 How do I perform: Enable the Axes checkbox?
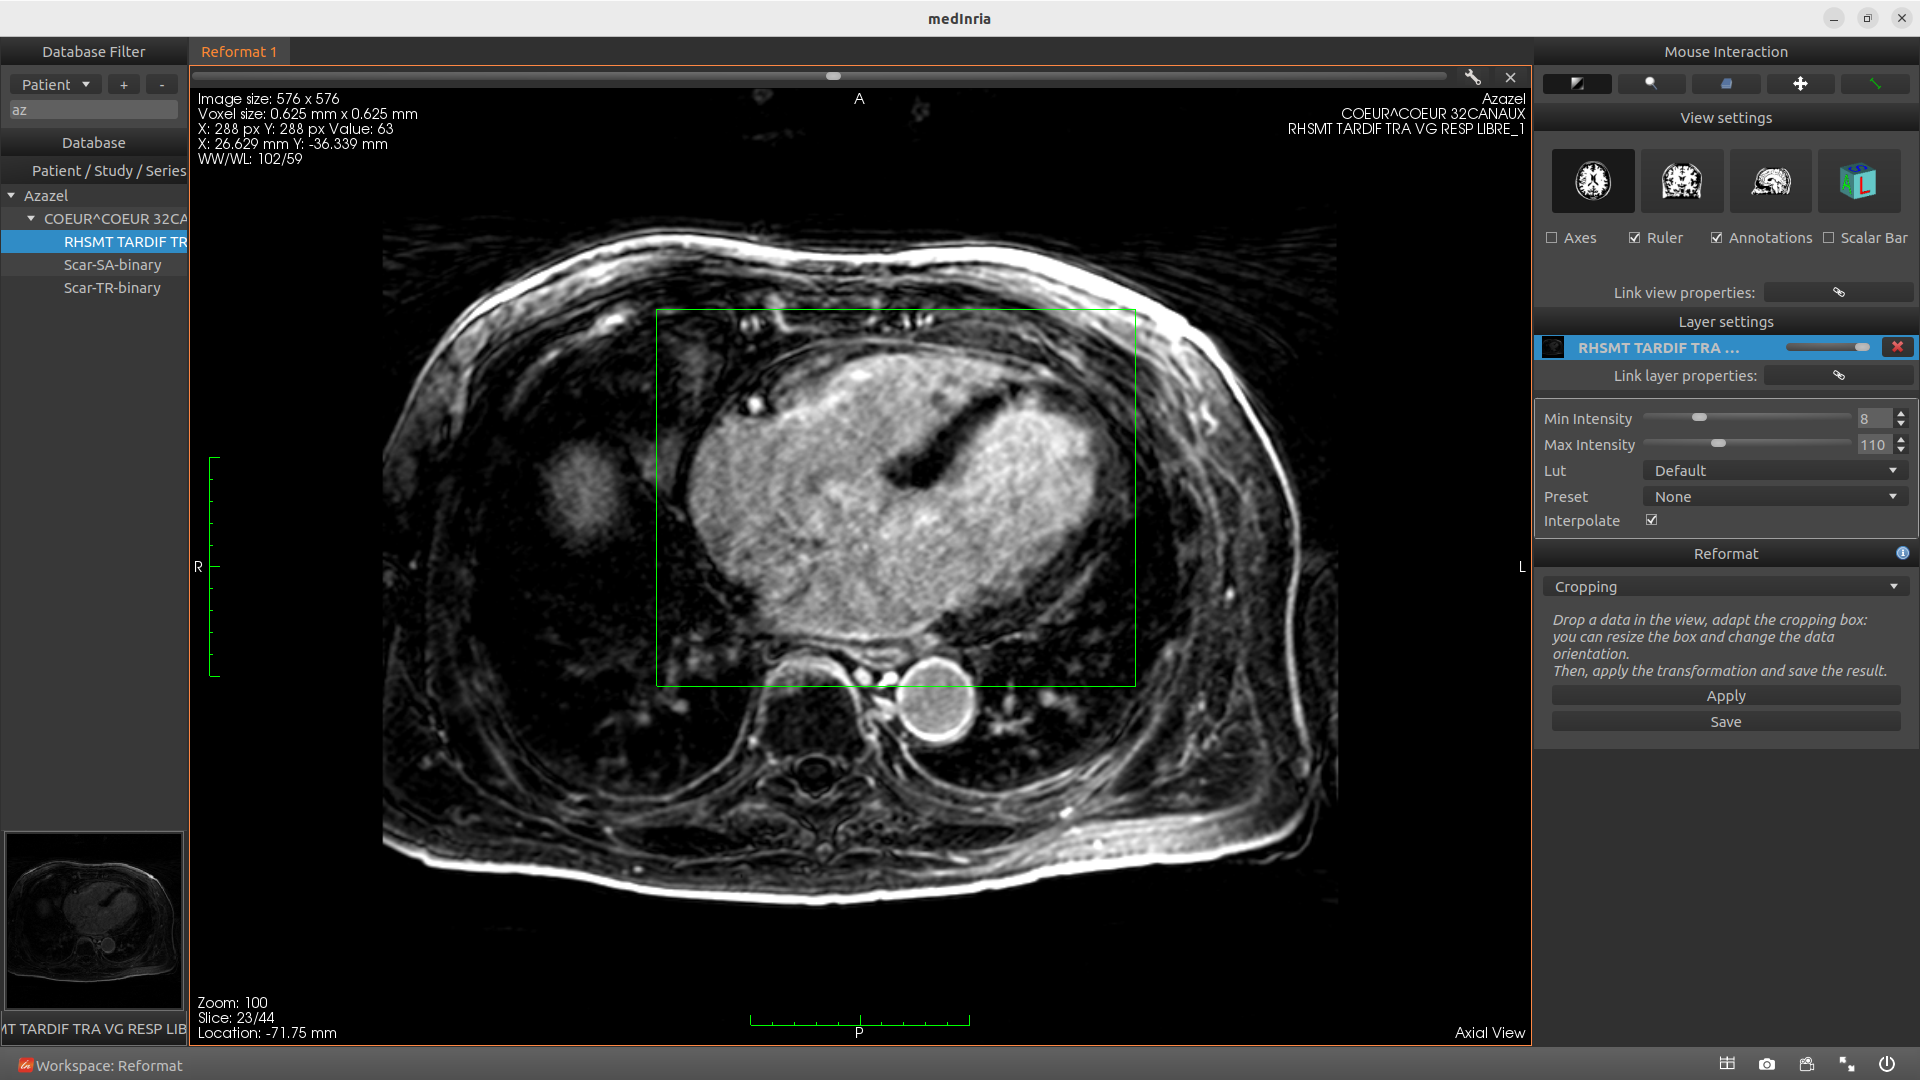tap(1552, 238)
